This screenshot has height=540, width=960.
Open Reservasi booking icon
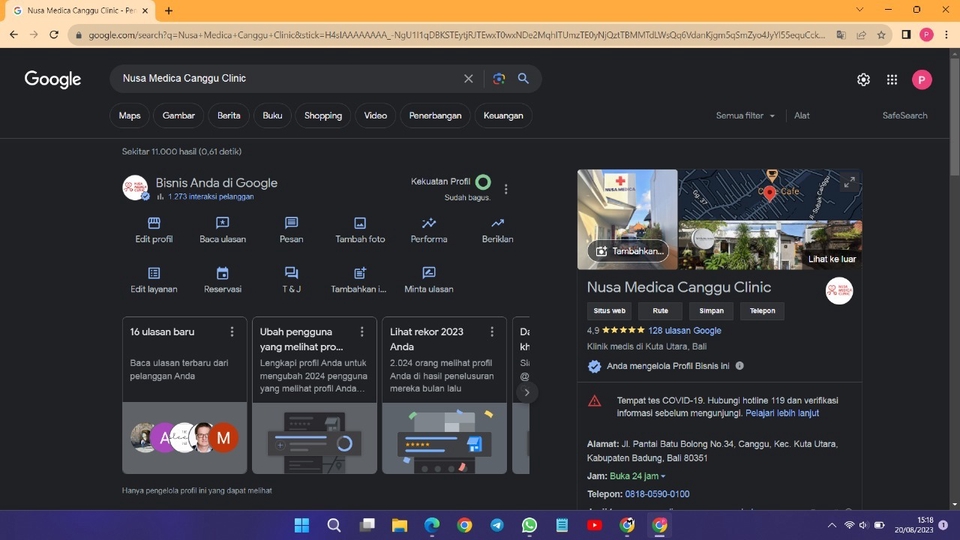pyautogui.click(x=222, y=280)
